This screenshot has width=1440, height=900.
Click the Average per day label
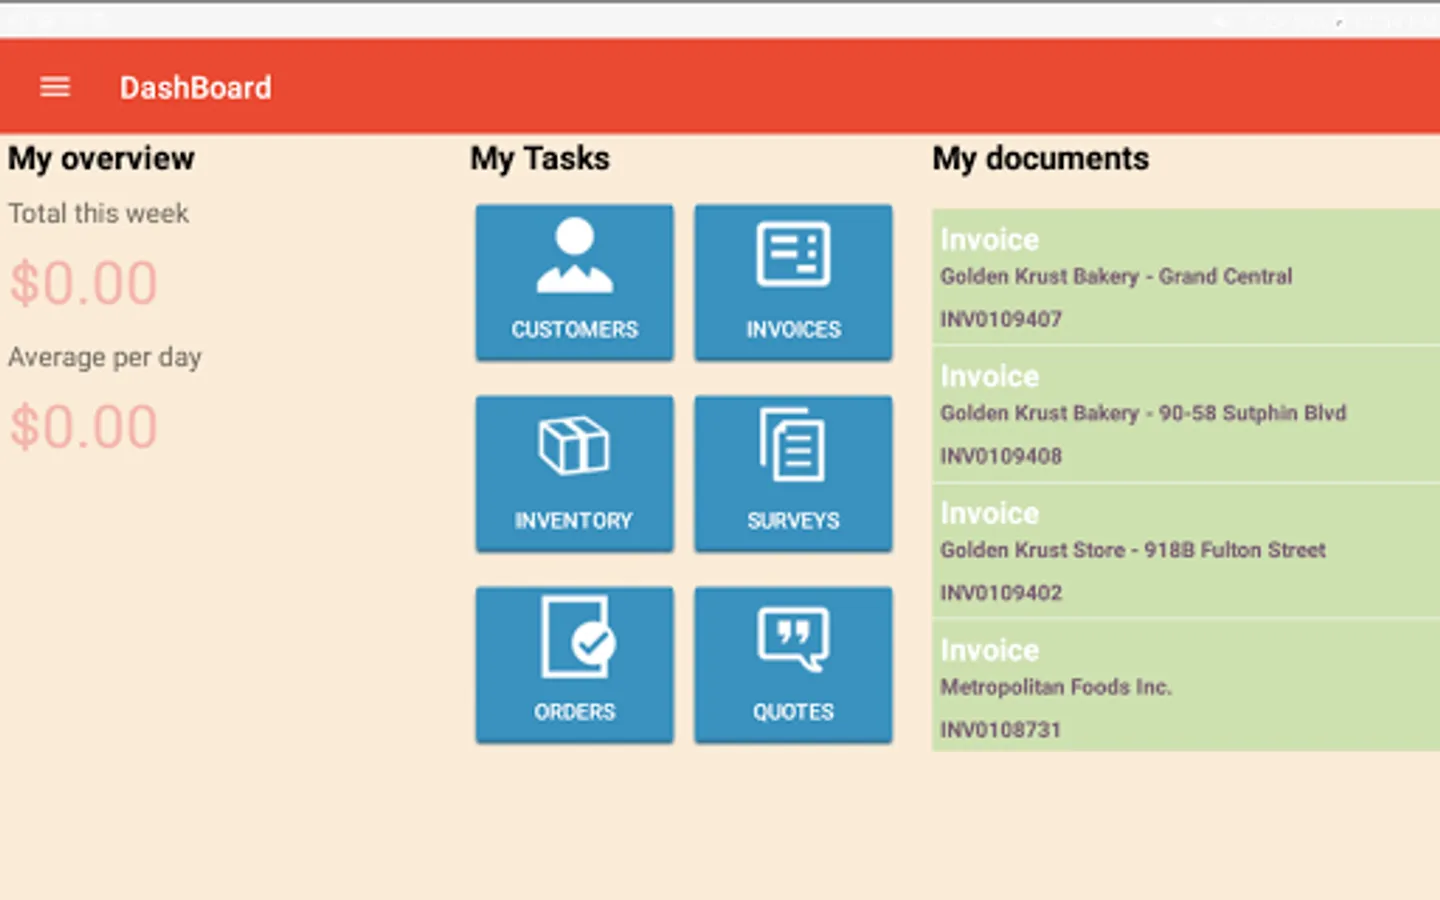105,357
